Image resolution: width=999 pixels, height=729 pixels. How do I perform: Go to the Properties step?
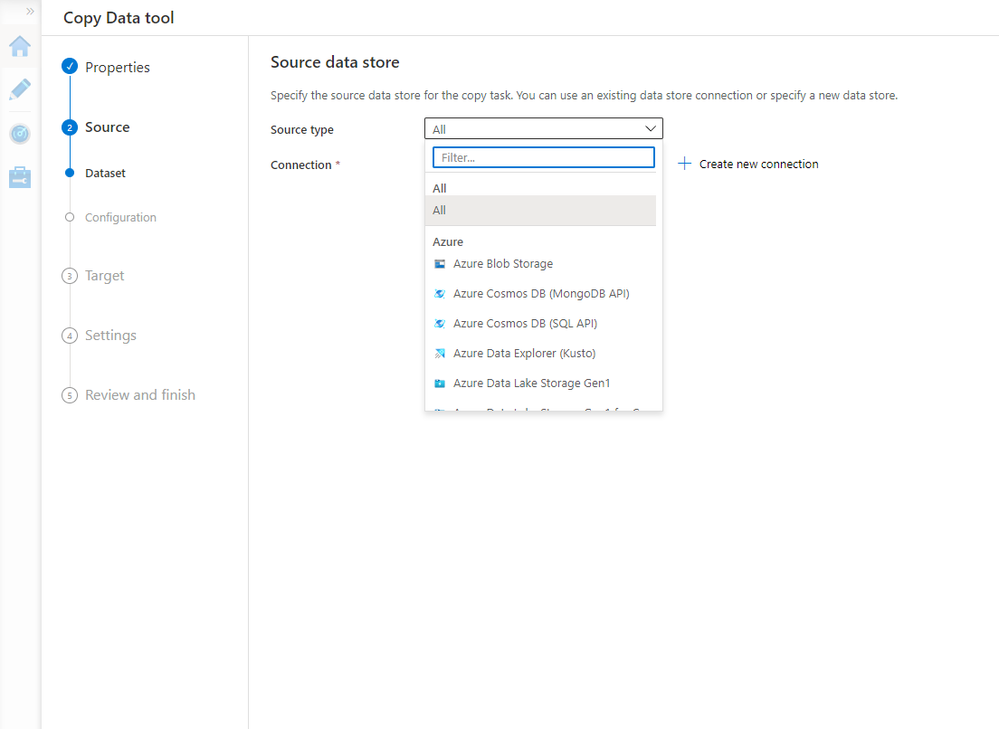(117, 67)
